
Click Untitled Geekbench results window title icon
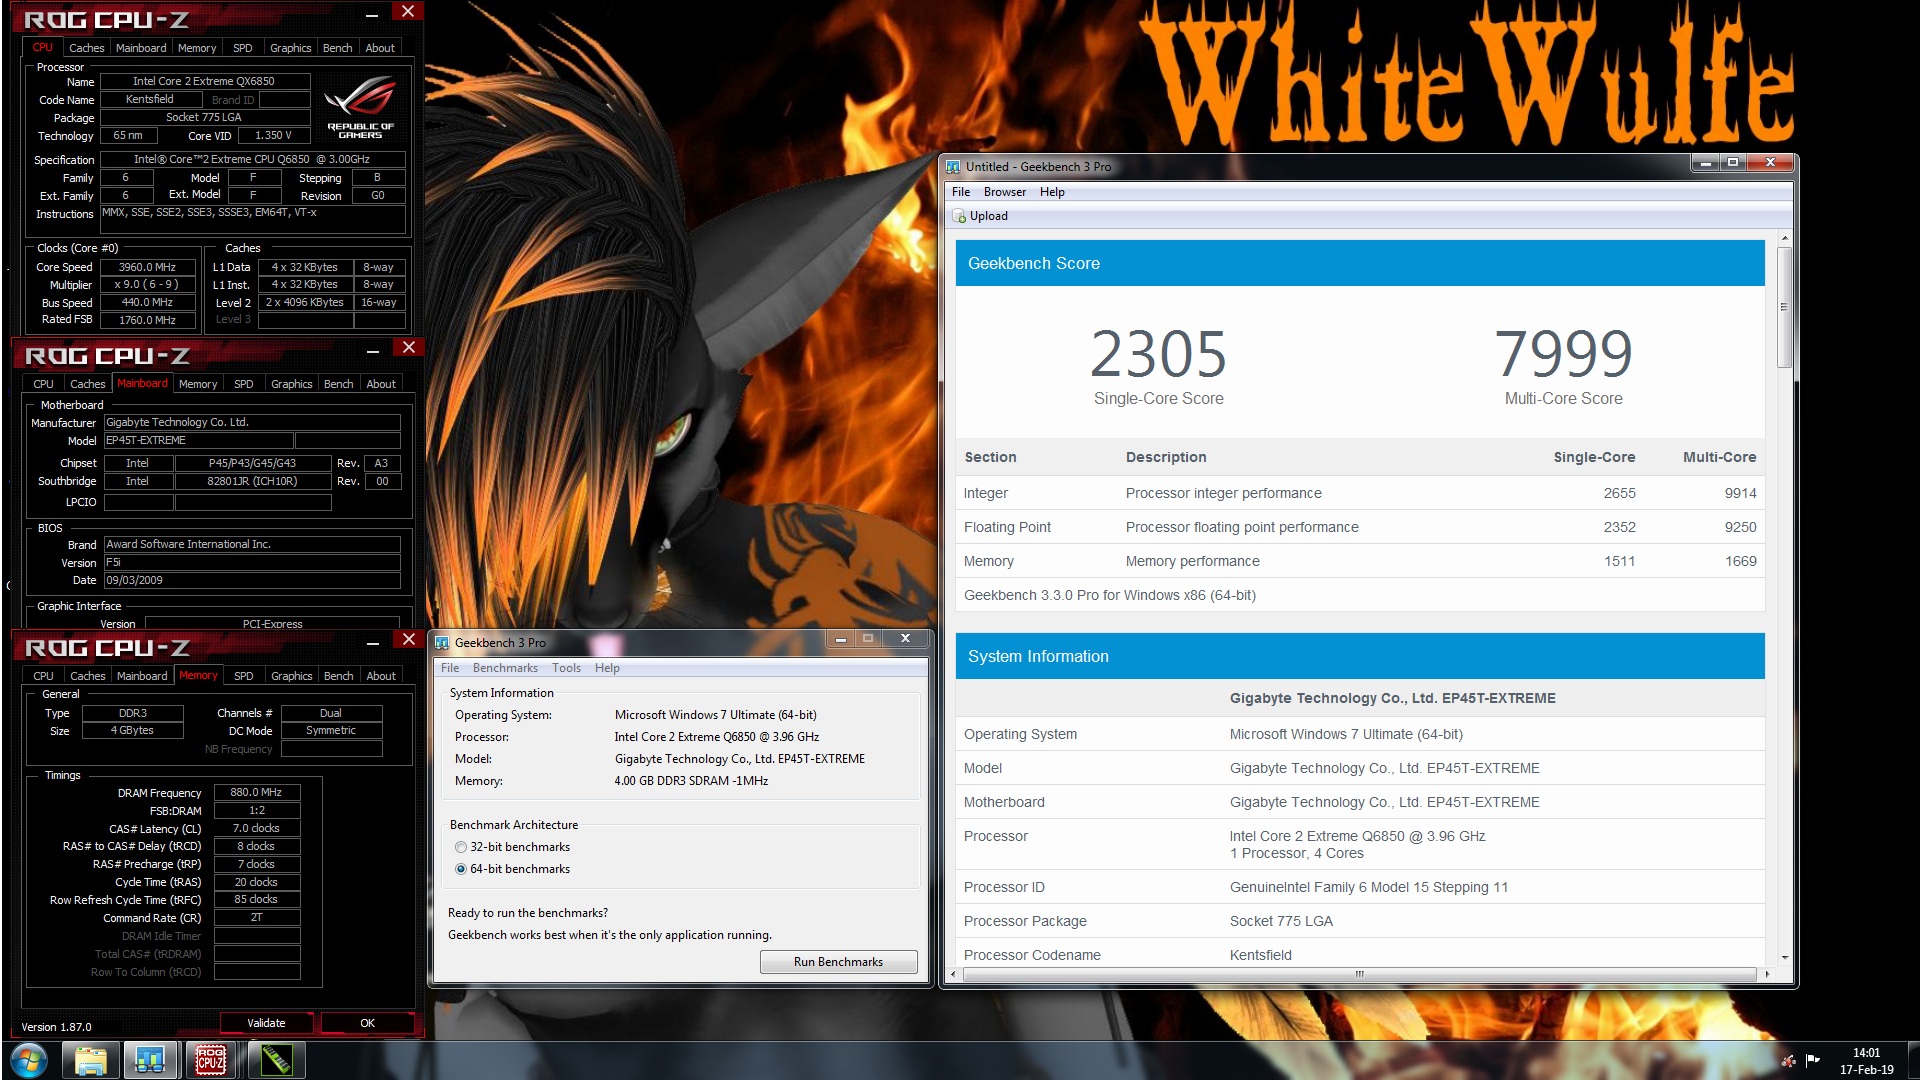click(x=953, y=166)
